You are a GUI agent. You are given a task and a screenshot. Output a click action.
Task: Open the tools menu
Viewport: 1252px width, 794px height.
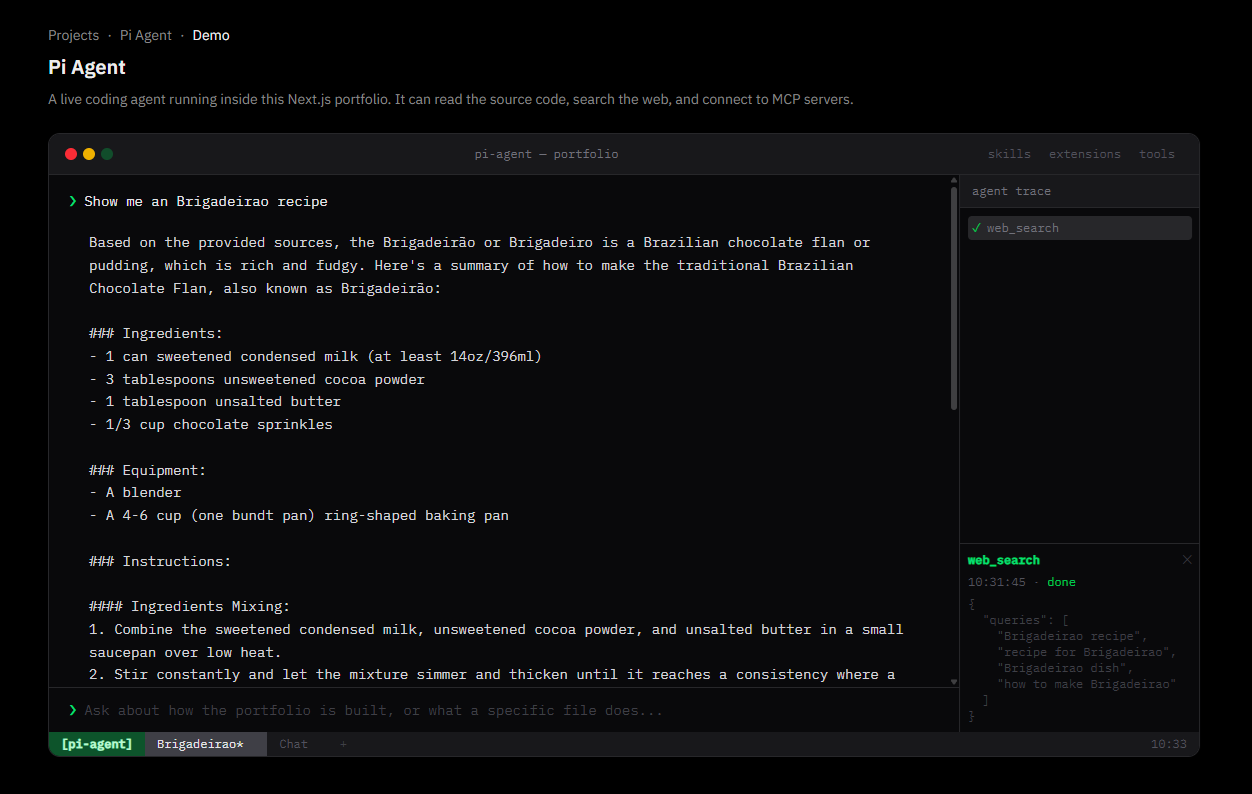pyautogui.click(x=1157, y=154)
